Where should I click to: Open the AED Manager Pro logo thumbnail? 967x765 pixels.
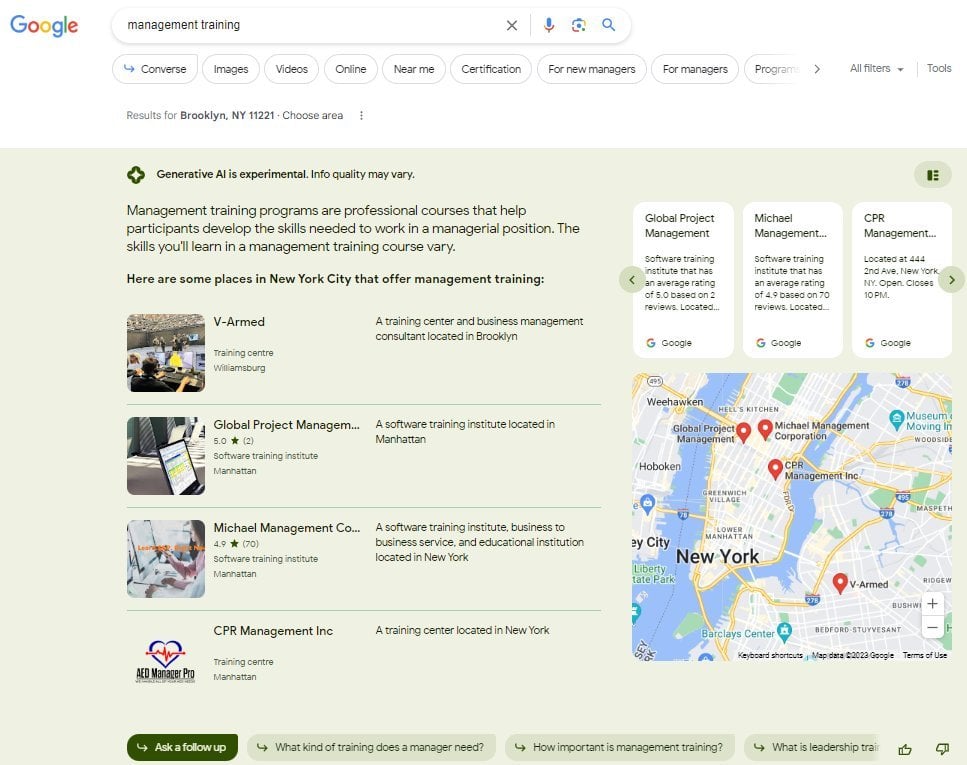point(166,661)
